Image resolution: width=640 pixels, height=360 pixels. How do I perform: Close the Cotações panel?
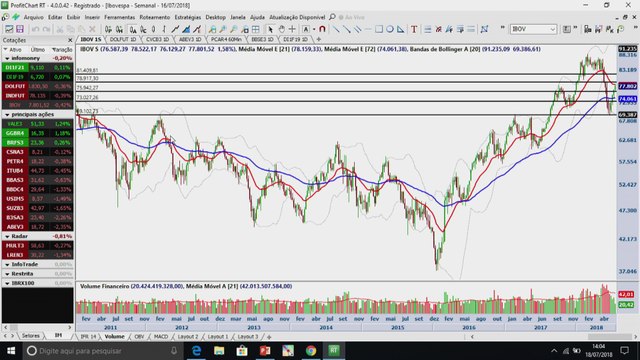70,40
